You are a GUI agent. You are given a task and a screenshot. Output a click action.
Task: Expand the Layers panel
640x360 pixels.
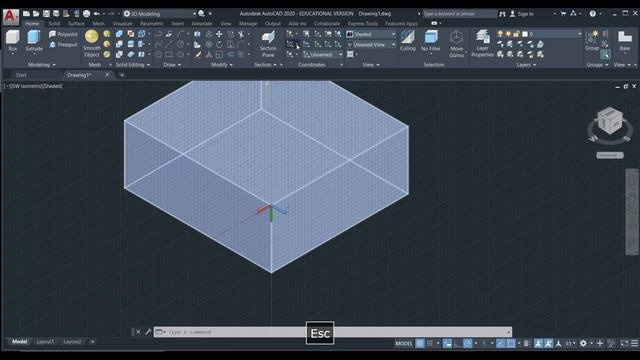tap(526, 64)
